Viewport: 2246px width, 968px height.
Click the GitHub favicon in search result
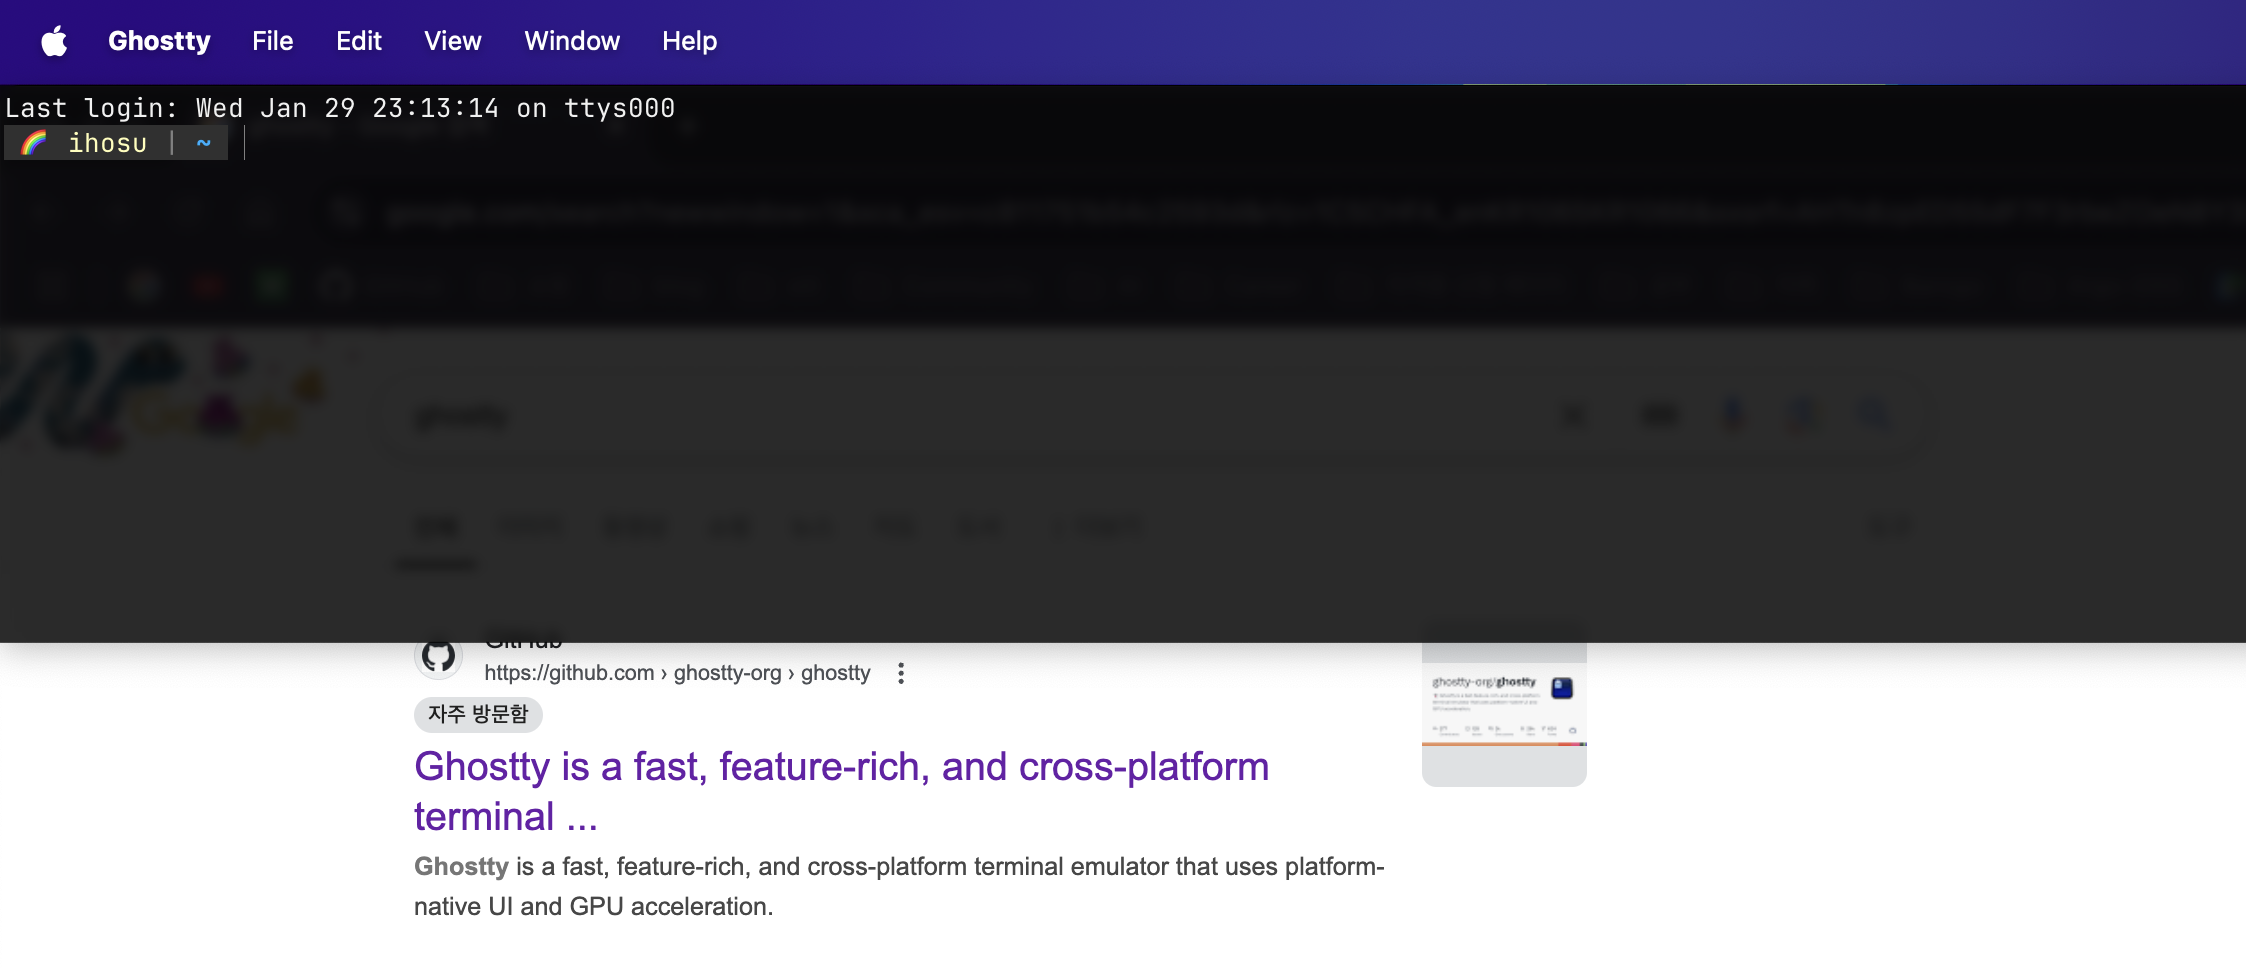pyautogui.click(x=438, y=657)
